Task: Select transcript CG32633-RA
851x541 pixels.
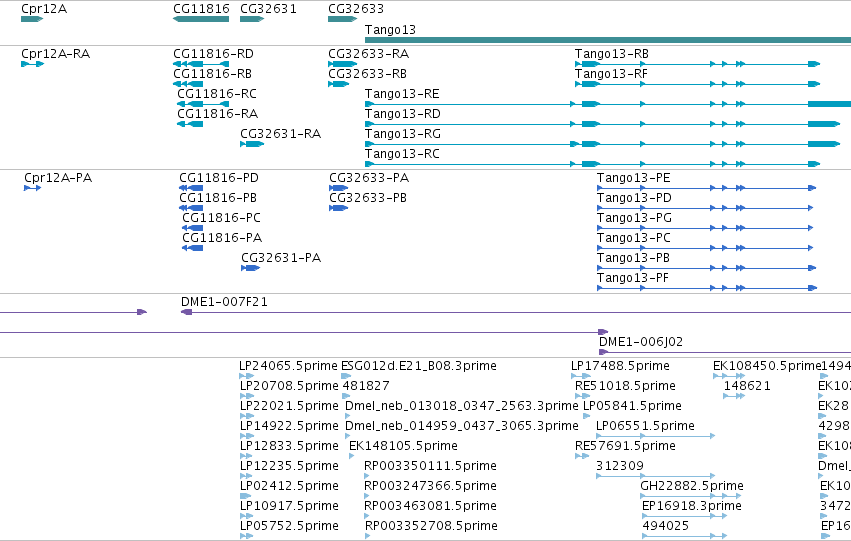Action: click(369, 54)
